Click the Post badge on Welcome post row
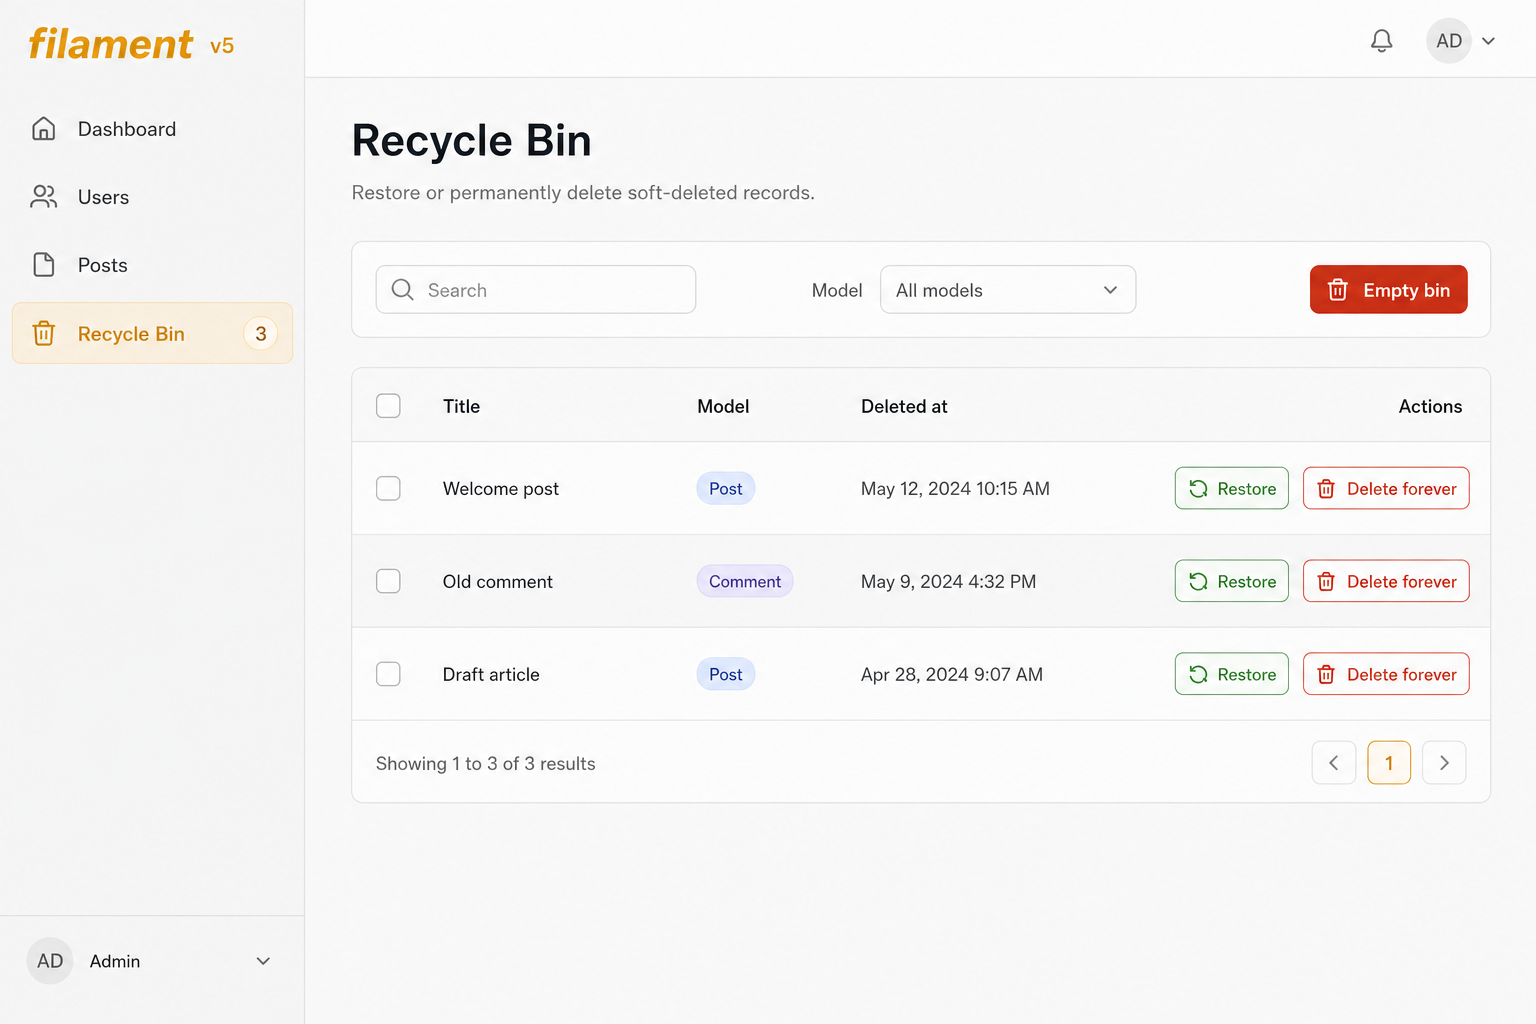 coord(726,488)
